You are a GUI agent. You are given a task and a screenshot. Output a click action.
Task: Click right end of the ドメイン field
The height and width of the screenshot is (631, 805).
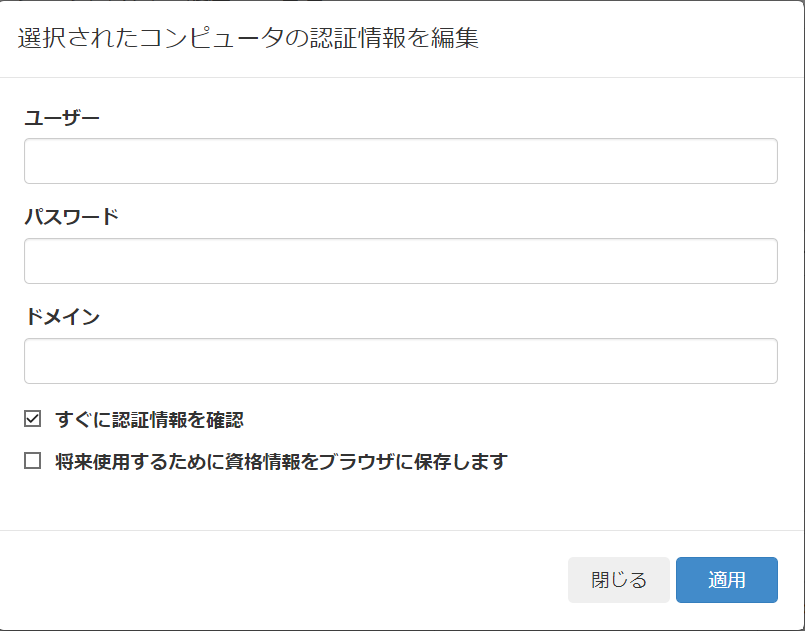760,361
